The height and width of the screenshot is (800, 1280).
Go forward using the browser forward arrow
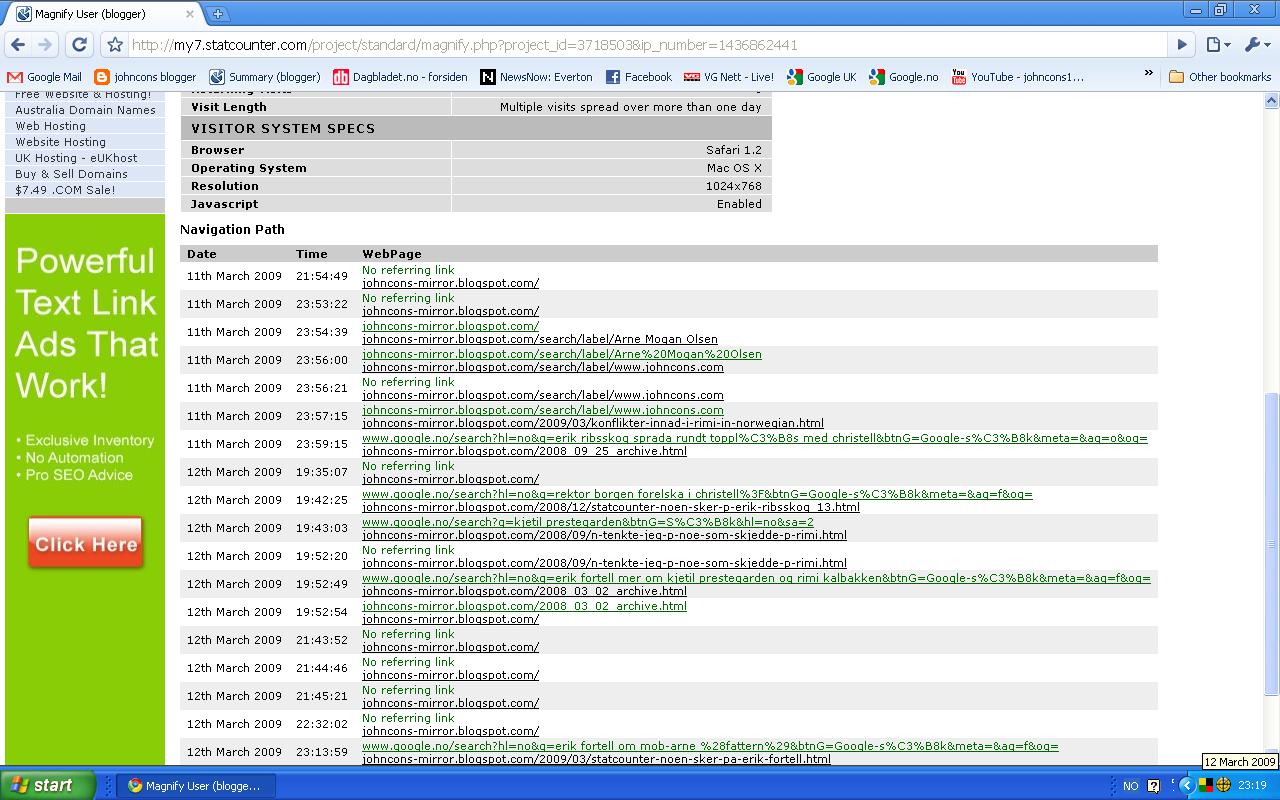pyautogui.click(x=45, y=45)
